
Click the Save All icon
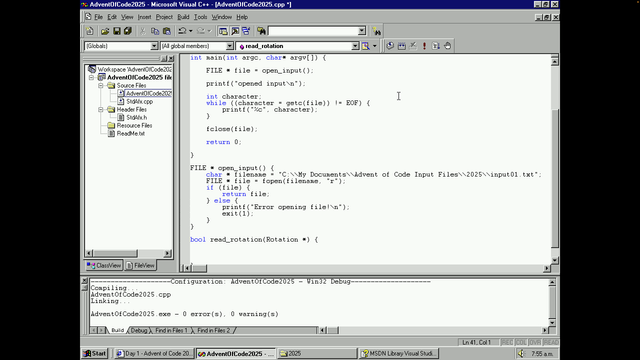coord(128,31)
